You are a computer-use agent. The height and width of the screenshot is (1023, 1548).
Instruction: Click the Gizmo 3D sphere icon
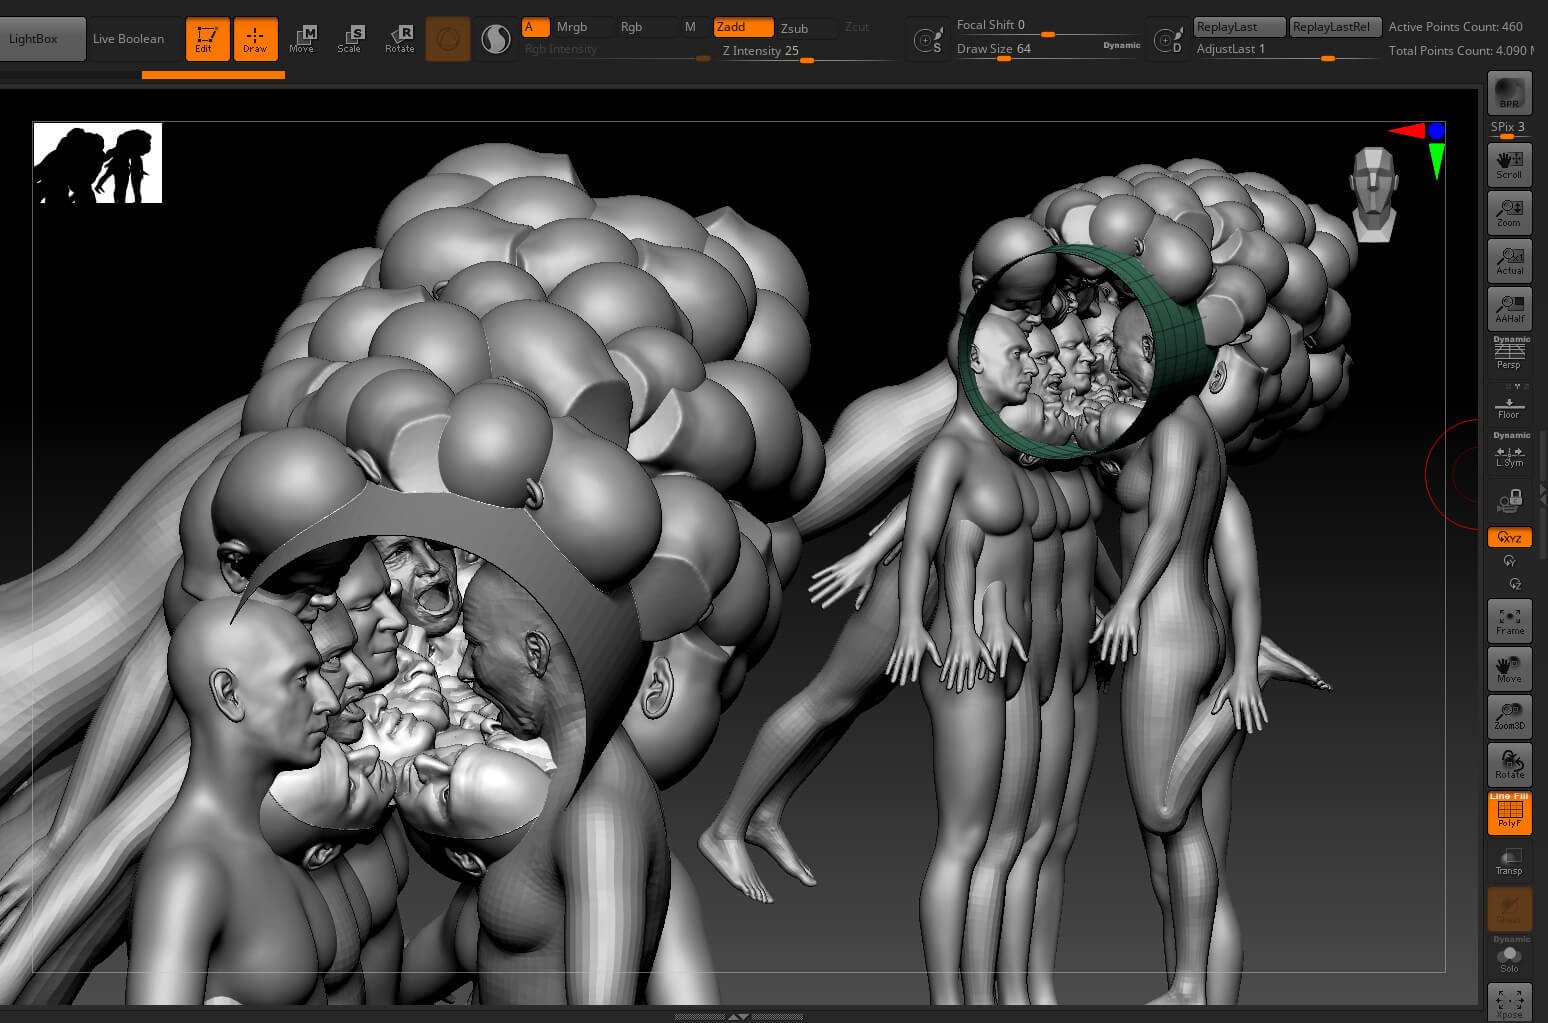[x=448, y=39]
